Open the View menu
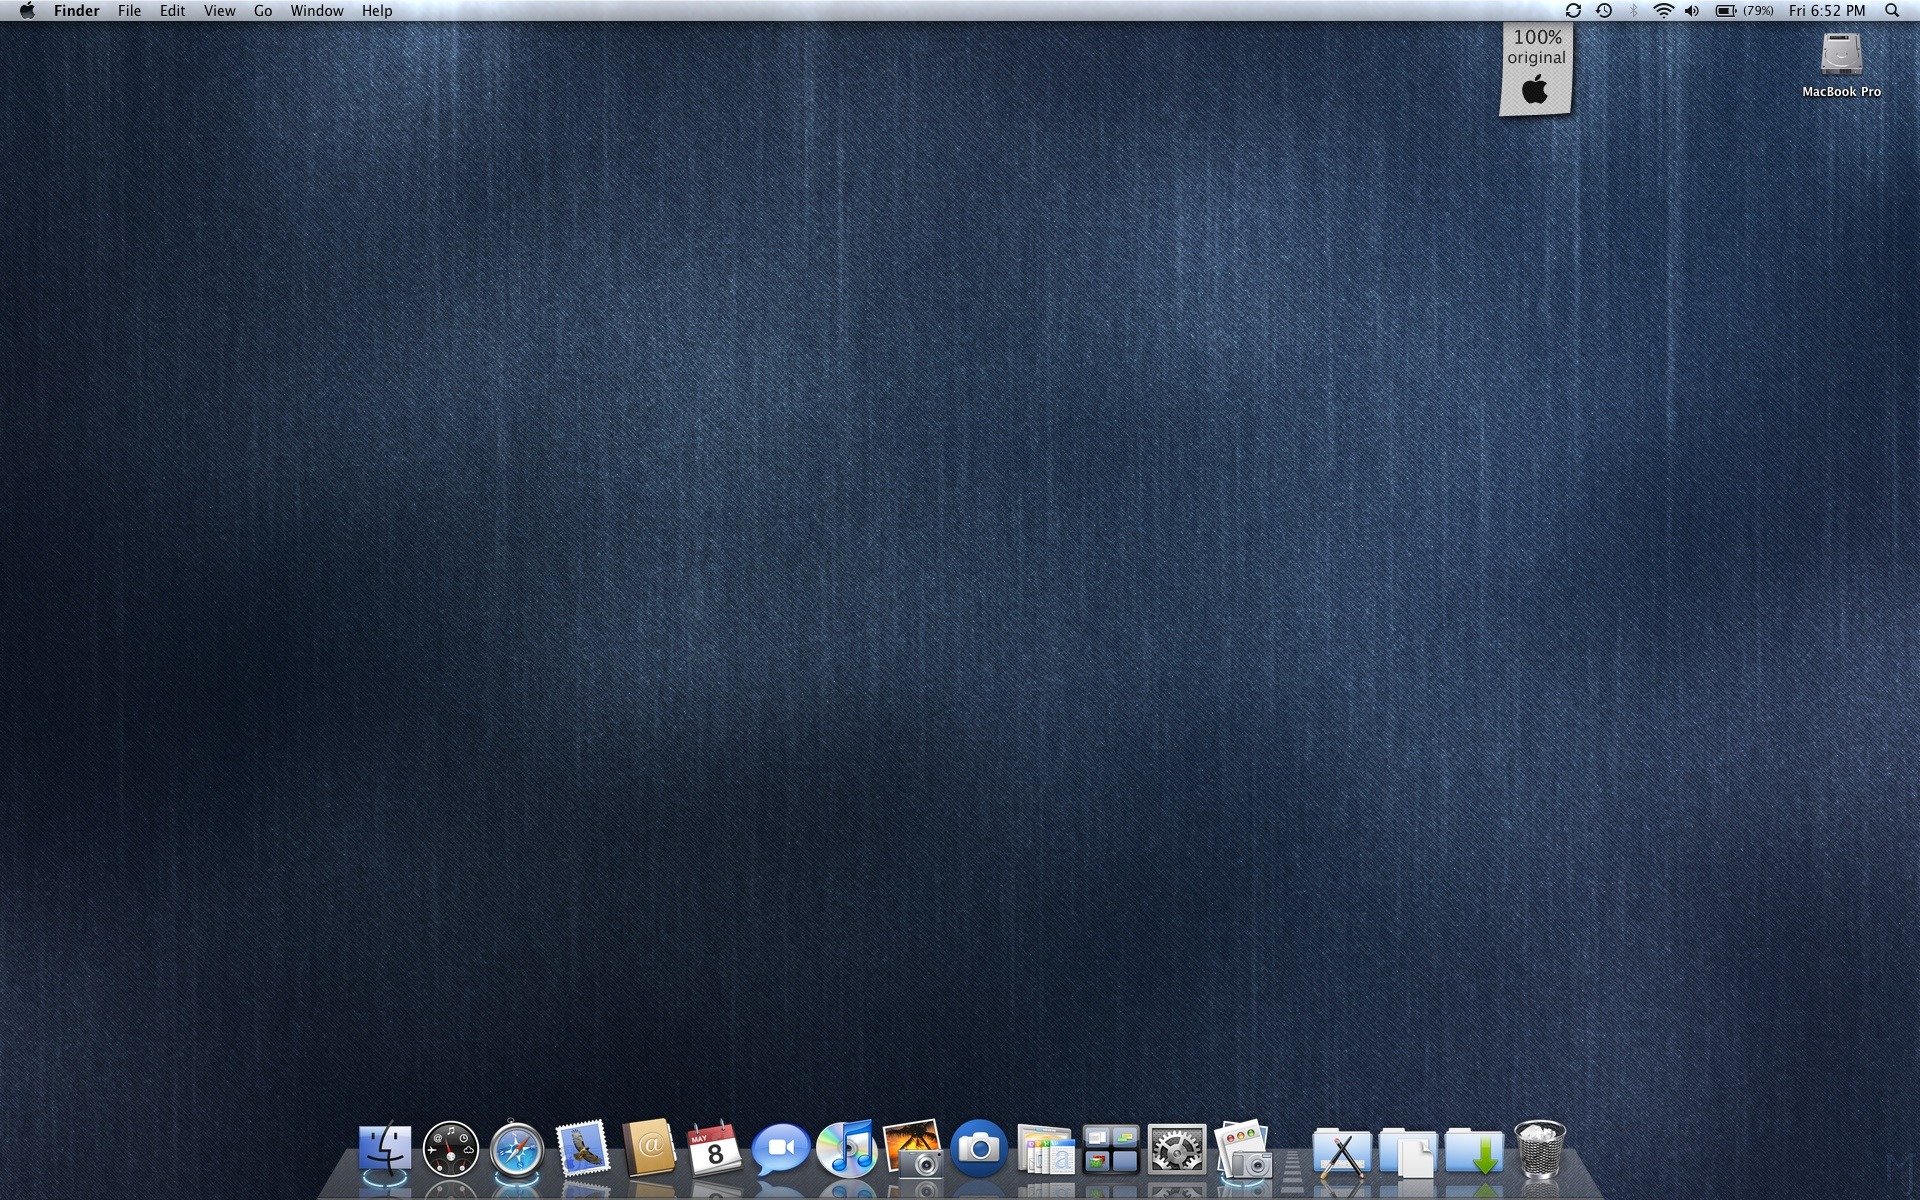 (219, 11)
